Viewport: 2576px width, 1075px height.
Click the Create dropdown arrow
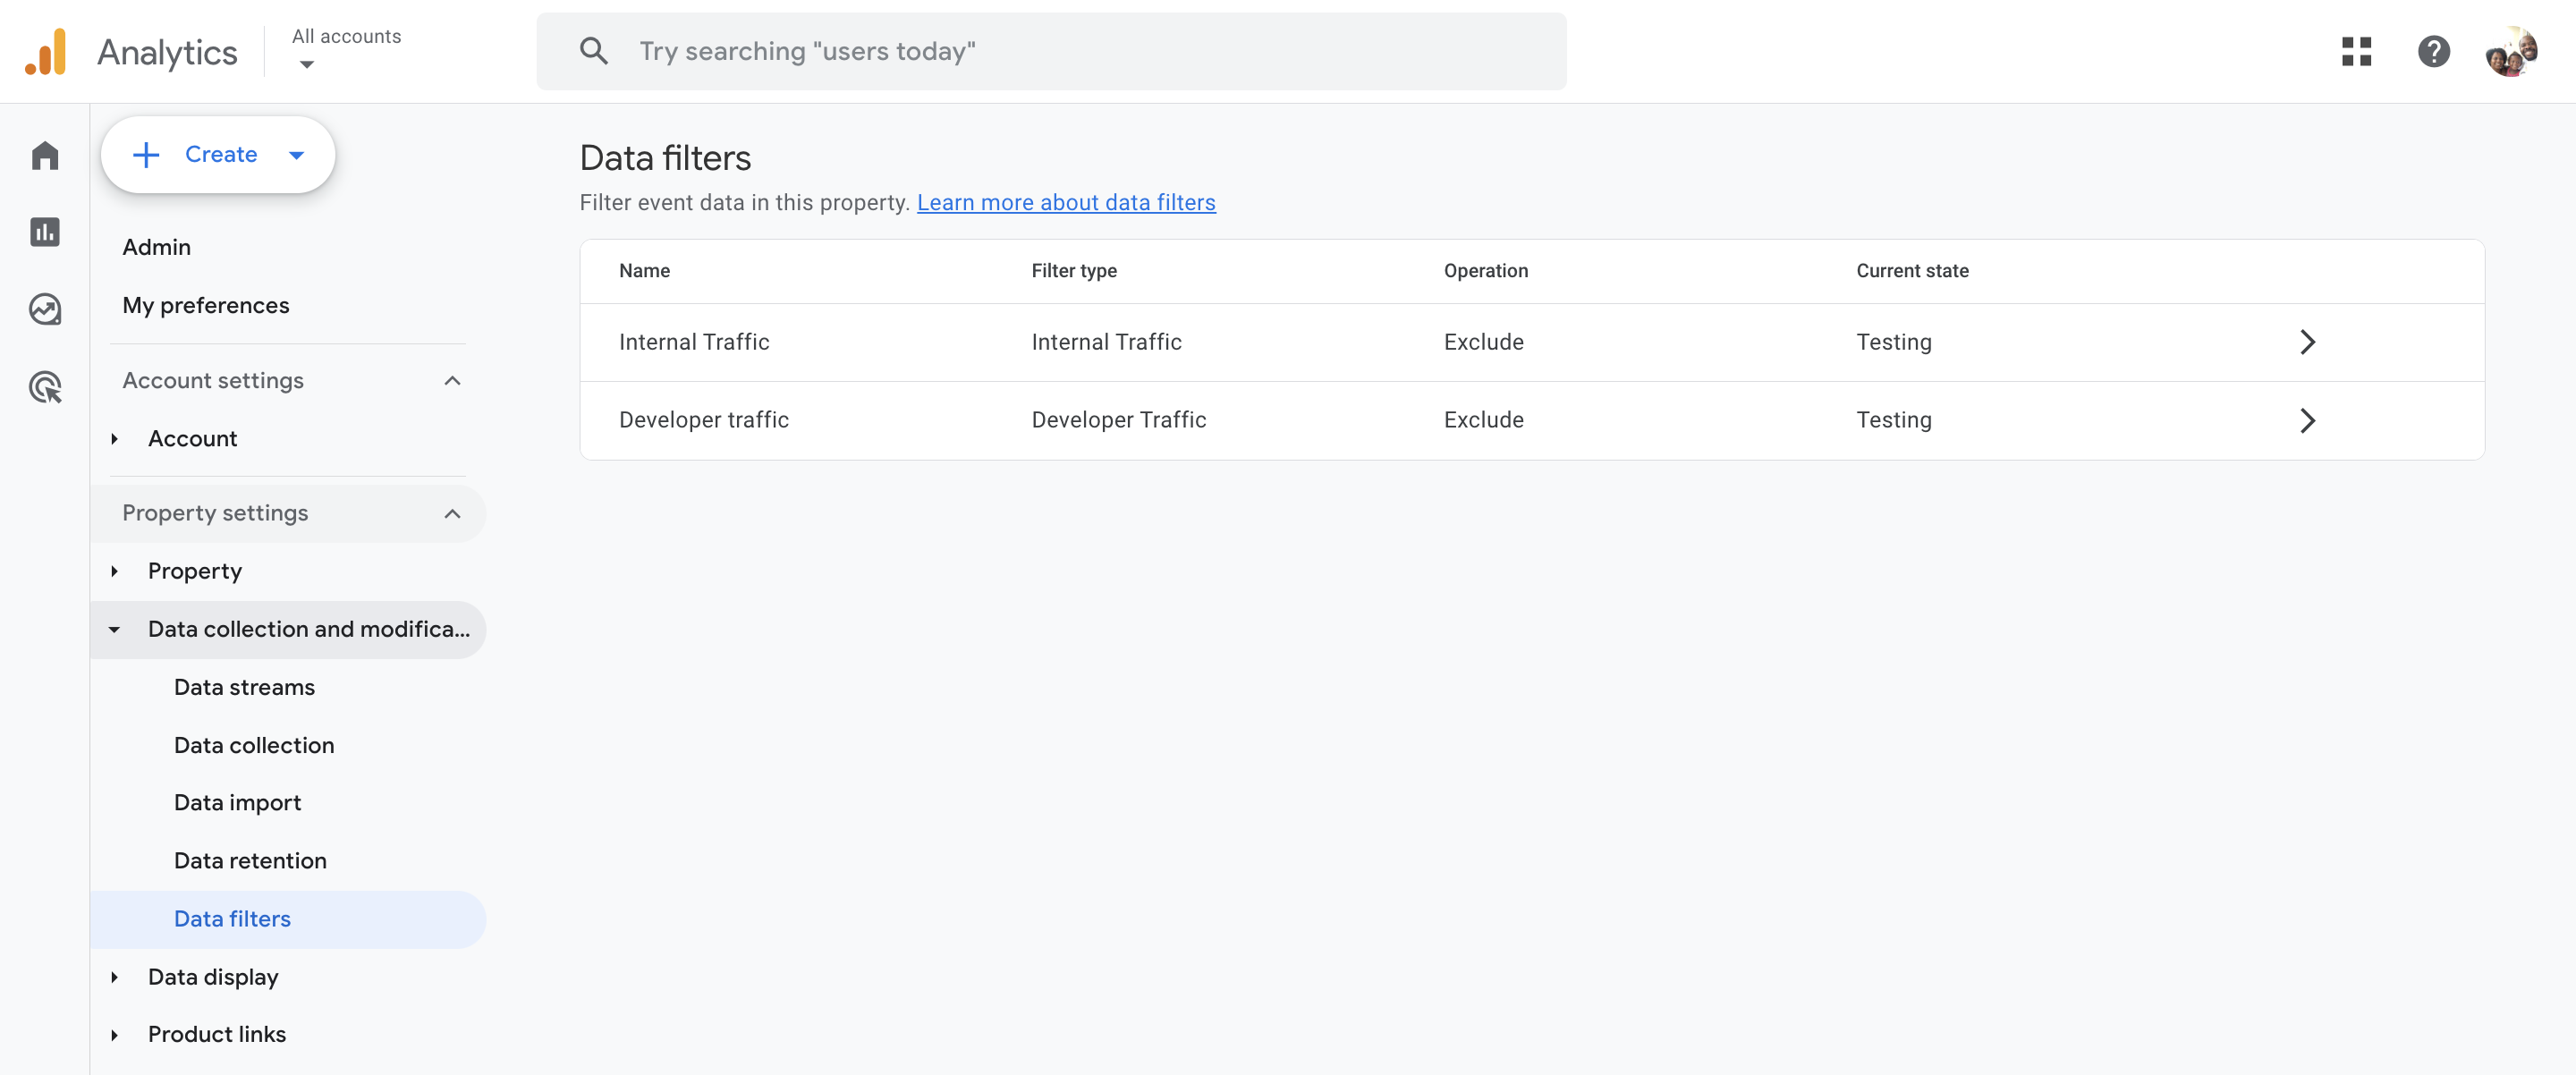[296, 153]
